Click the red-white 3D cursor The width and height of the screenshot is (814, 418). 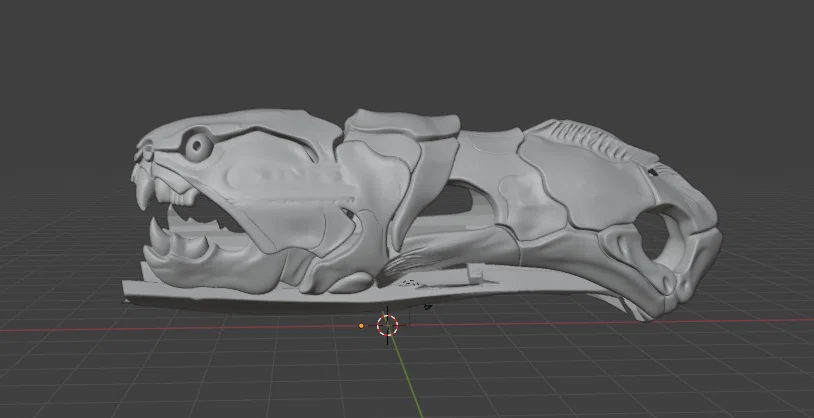[x=387, y=325]
